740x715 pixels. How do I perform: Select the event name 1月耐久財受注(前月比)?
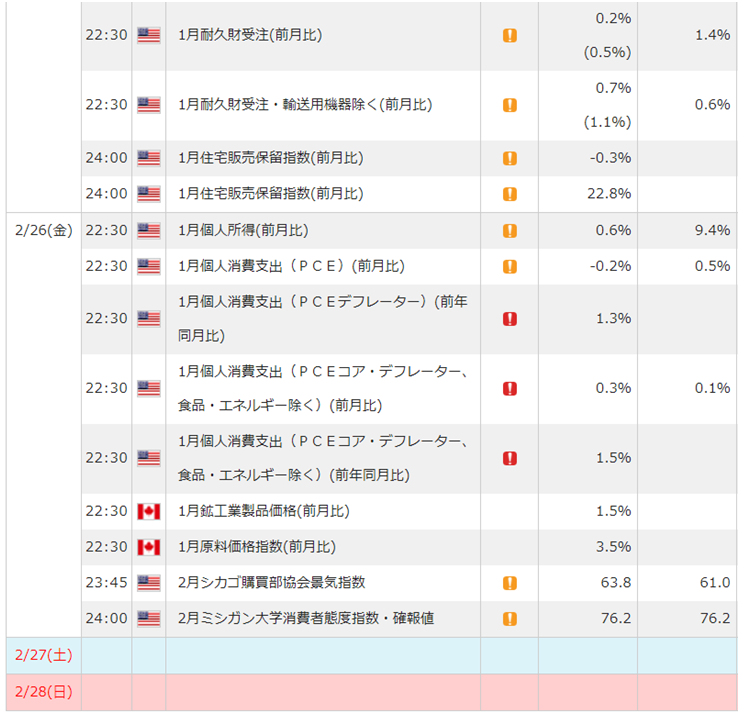pos(250,35)
